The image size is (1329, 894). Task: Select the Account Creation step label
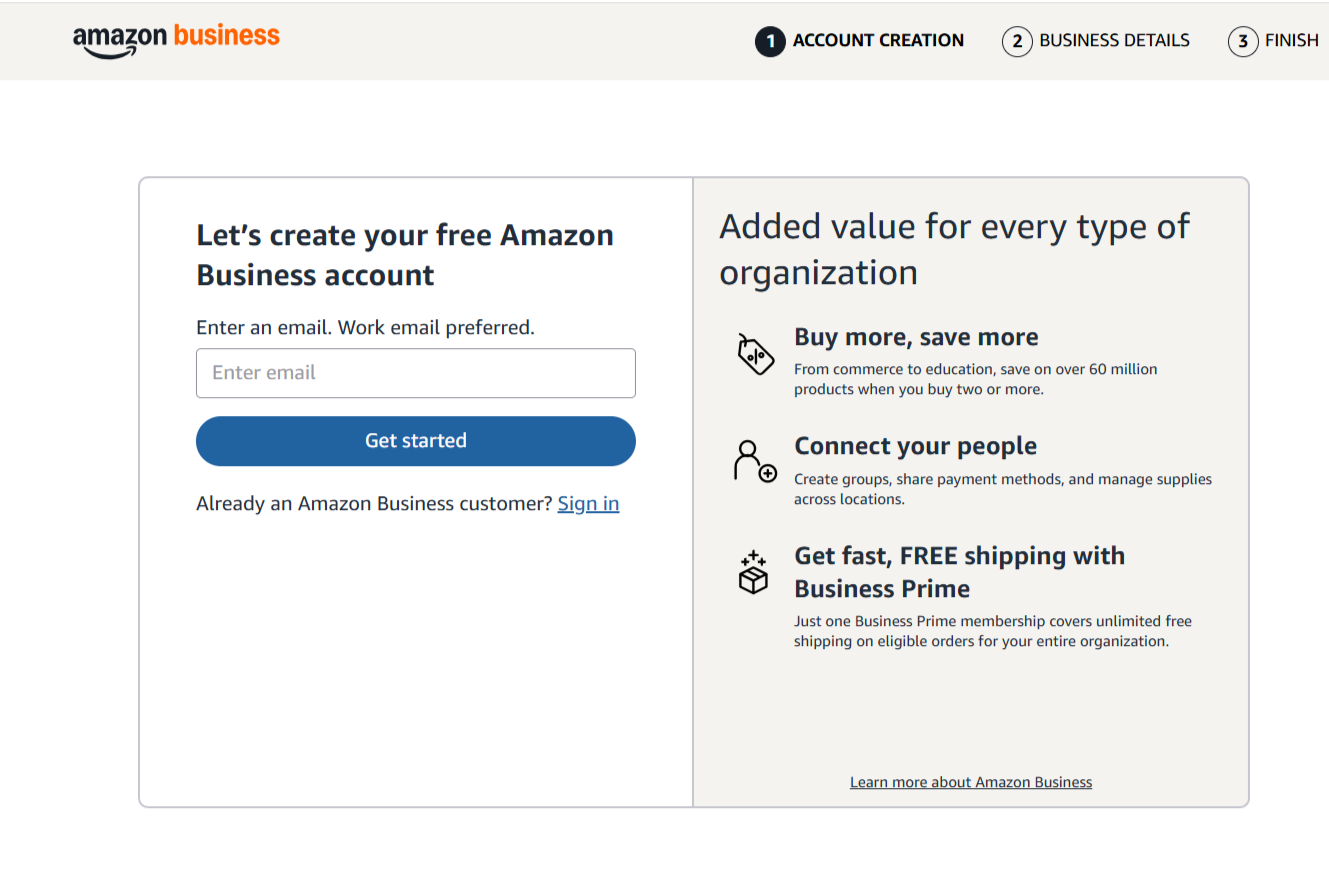point(878,41)
